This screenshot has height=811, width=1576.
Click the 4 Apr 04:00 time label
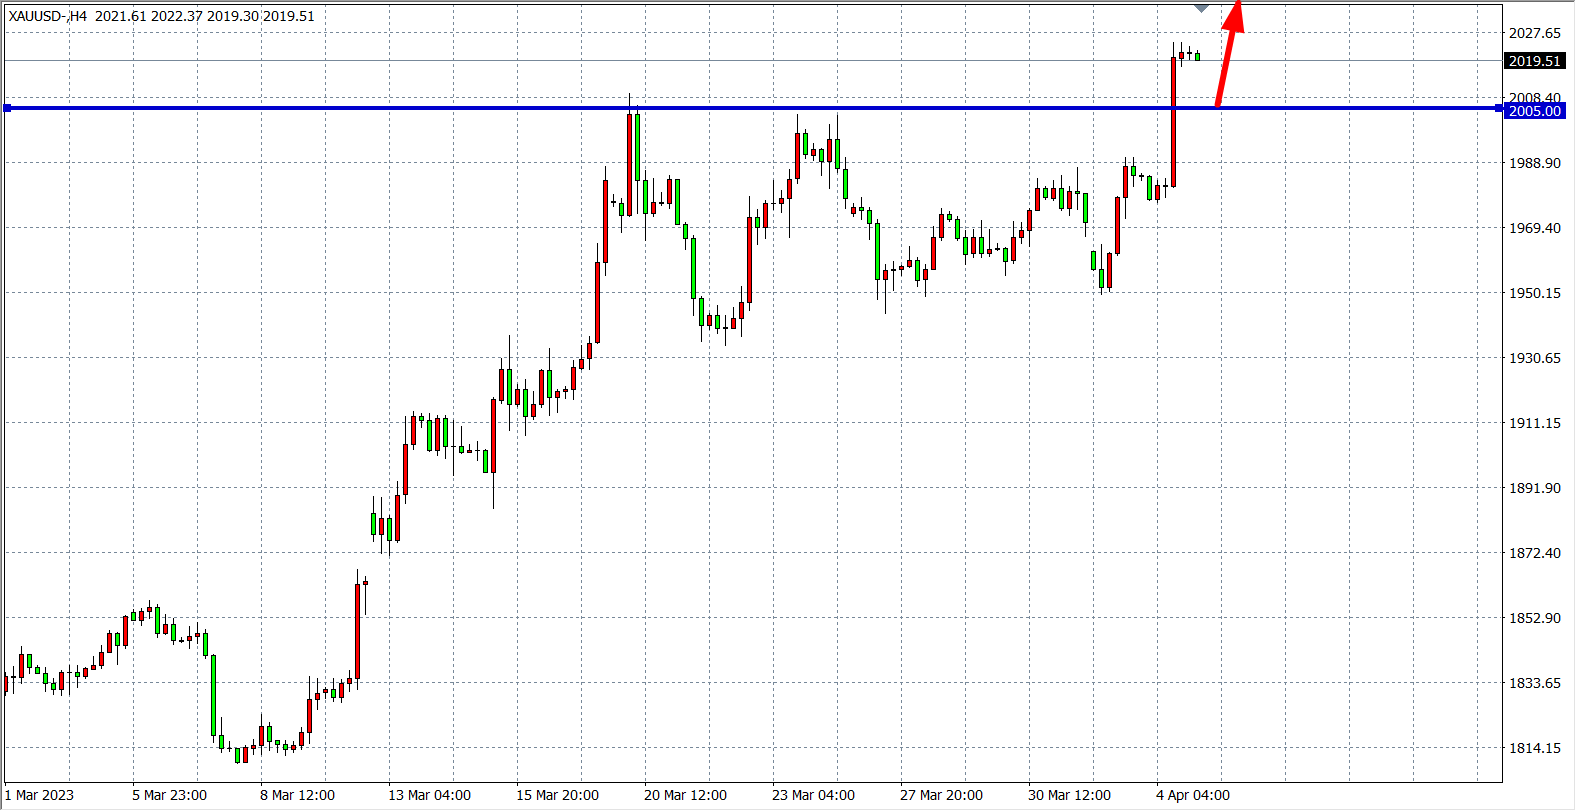click(x=1193, y=795)
